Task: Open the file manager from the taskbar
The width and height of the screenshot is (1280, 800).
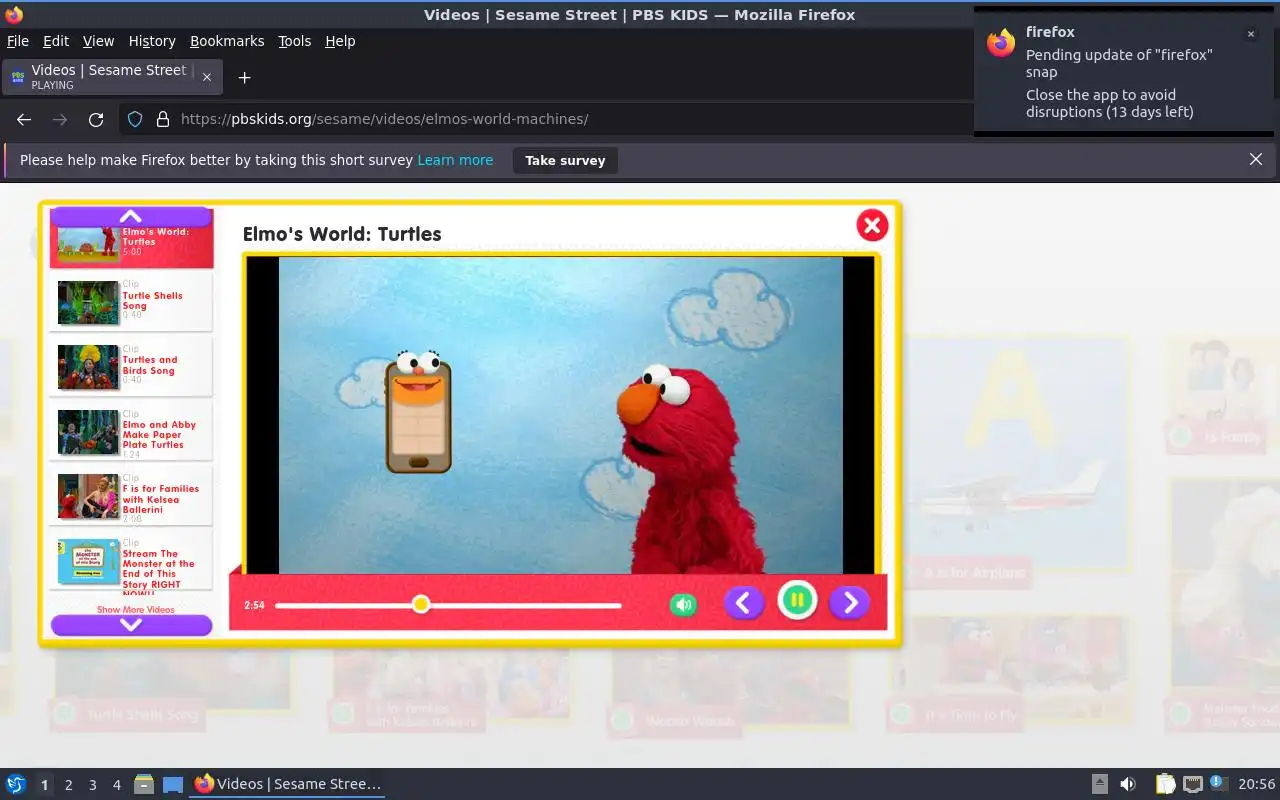Action: coord(144,785)
